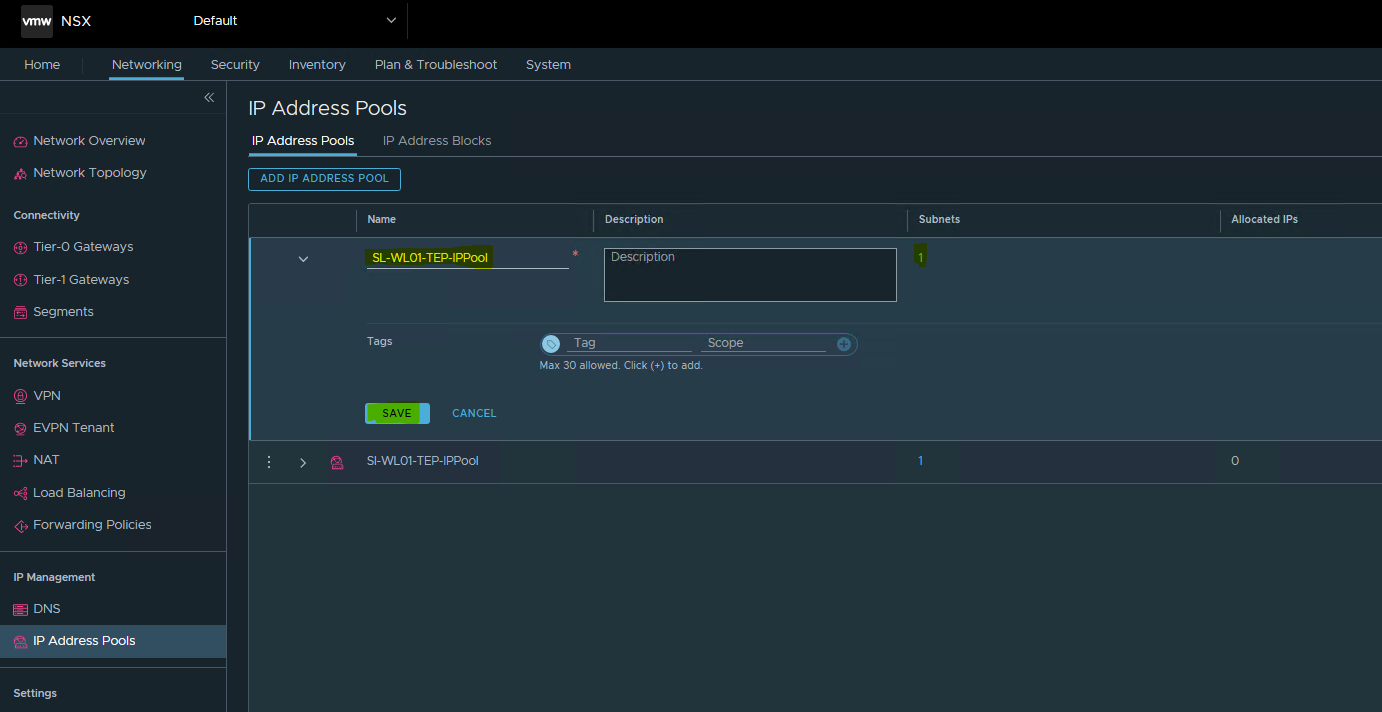The width and height of the screenshot is (1382, 712).
Task: Open the Security tab
Action: tap(235, 64)
